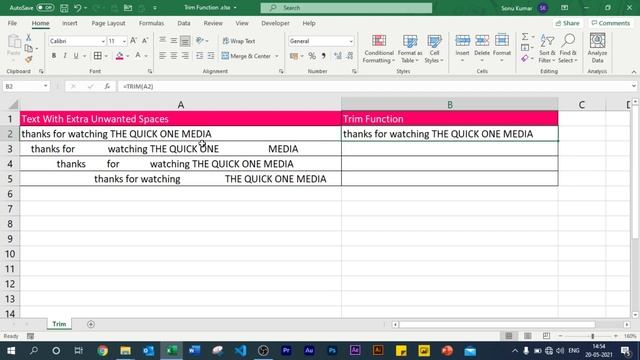Open Font dialog launcher

point(150,71)
